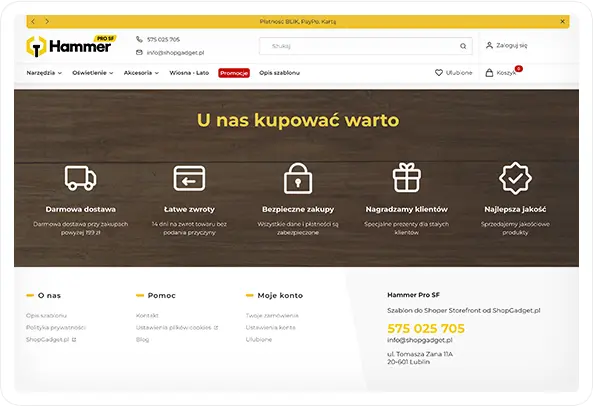Open the red Promocje menu item
The height and width of the screenshot is (406, 593).
234,73
